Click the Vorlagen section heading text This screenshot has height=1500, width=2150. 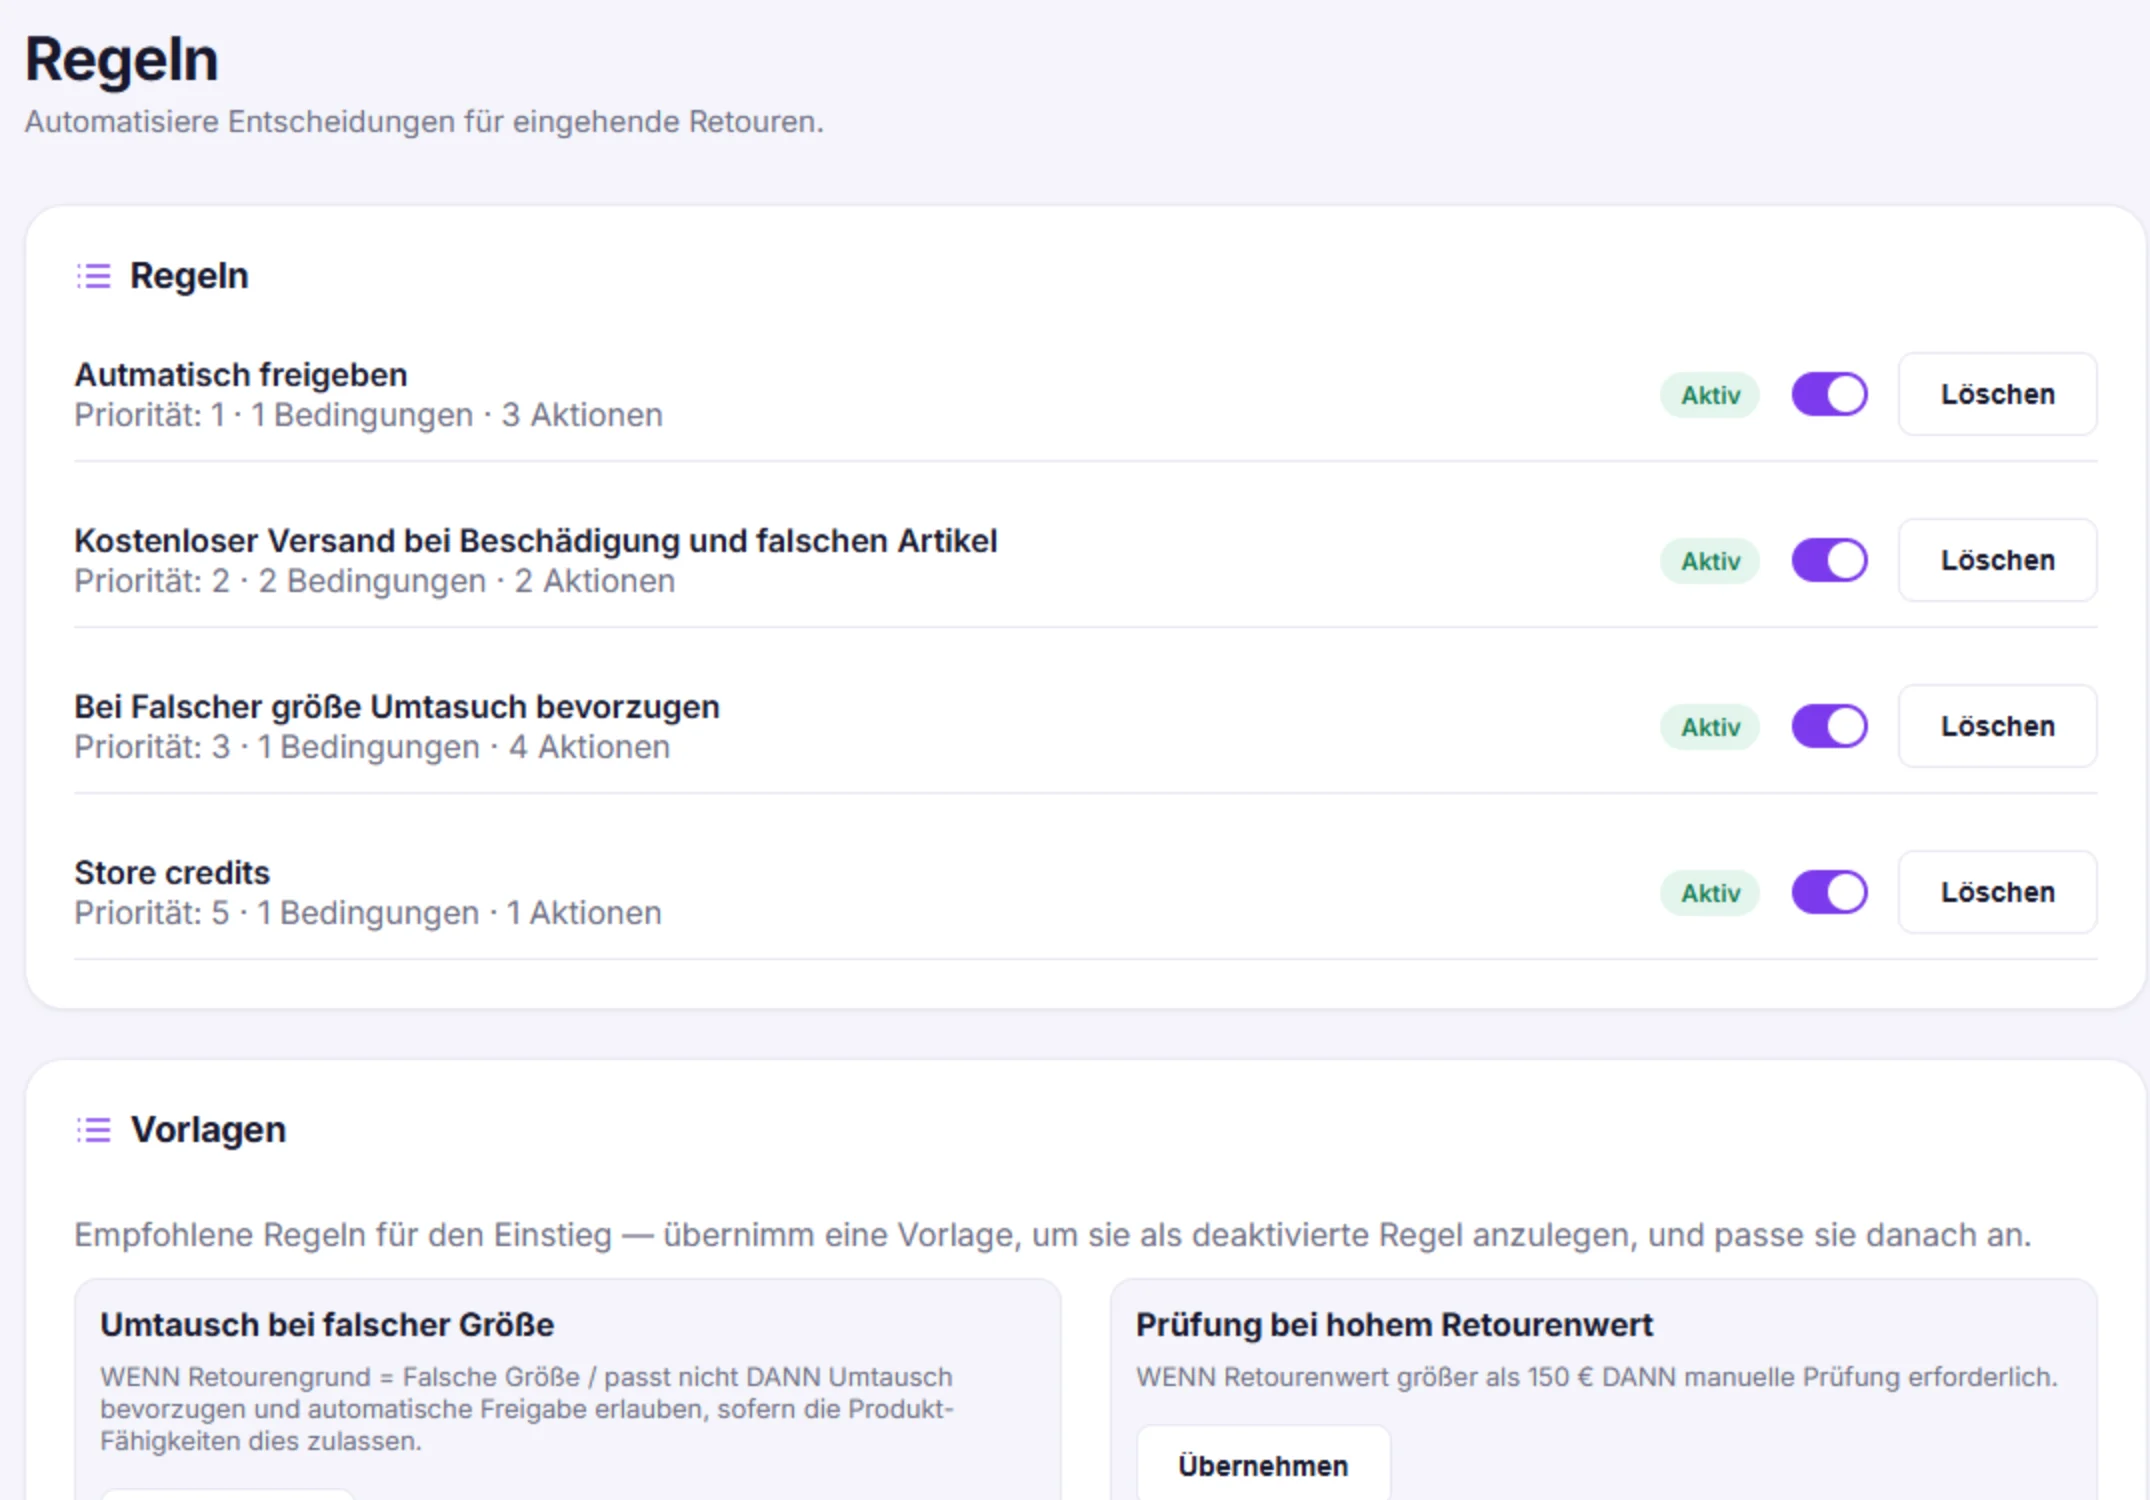pos(208,1130)
